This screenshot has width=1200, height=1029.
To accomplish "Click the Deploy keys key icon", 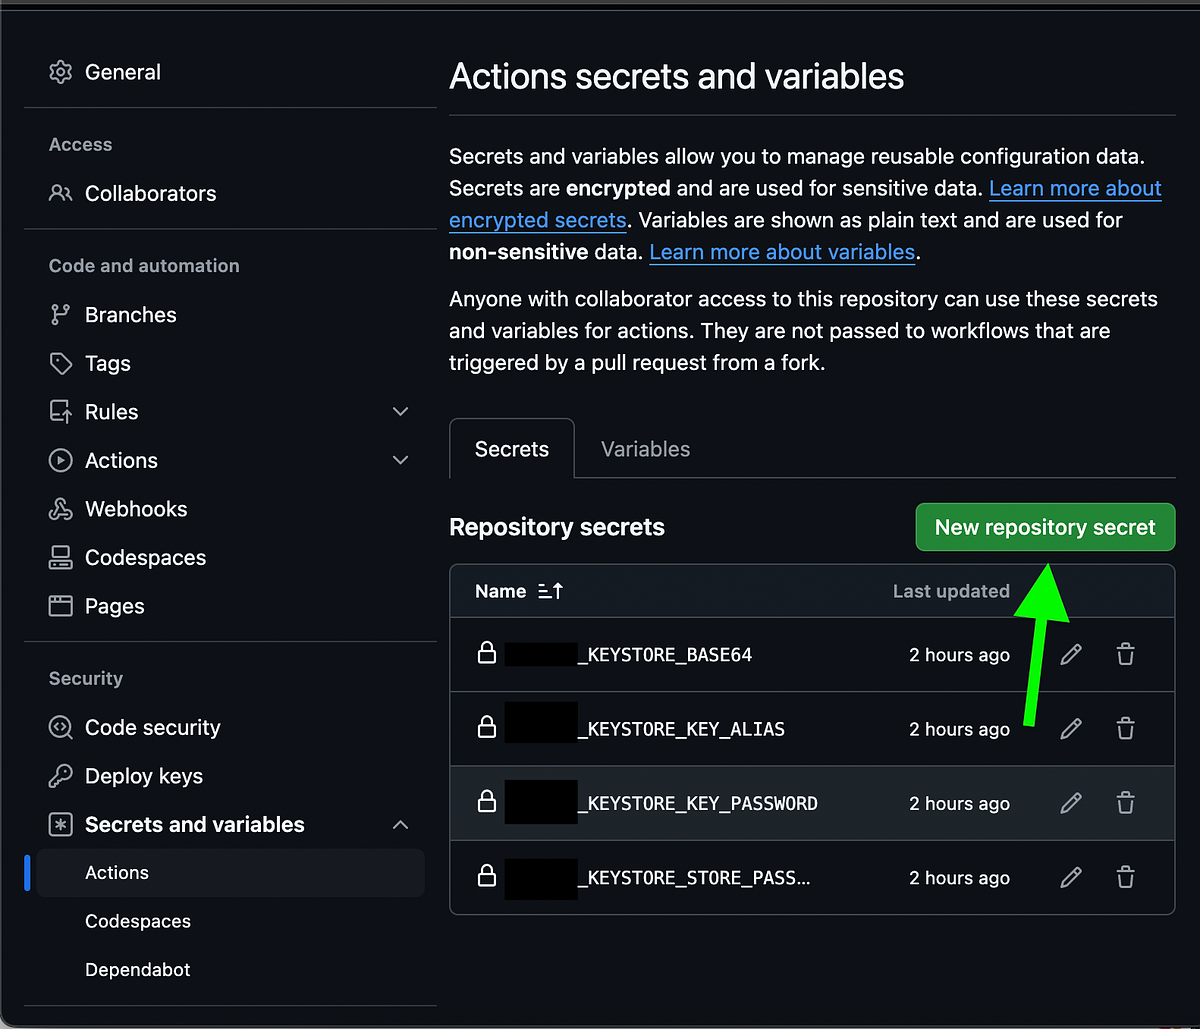I will 60,775.
